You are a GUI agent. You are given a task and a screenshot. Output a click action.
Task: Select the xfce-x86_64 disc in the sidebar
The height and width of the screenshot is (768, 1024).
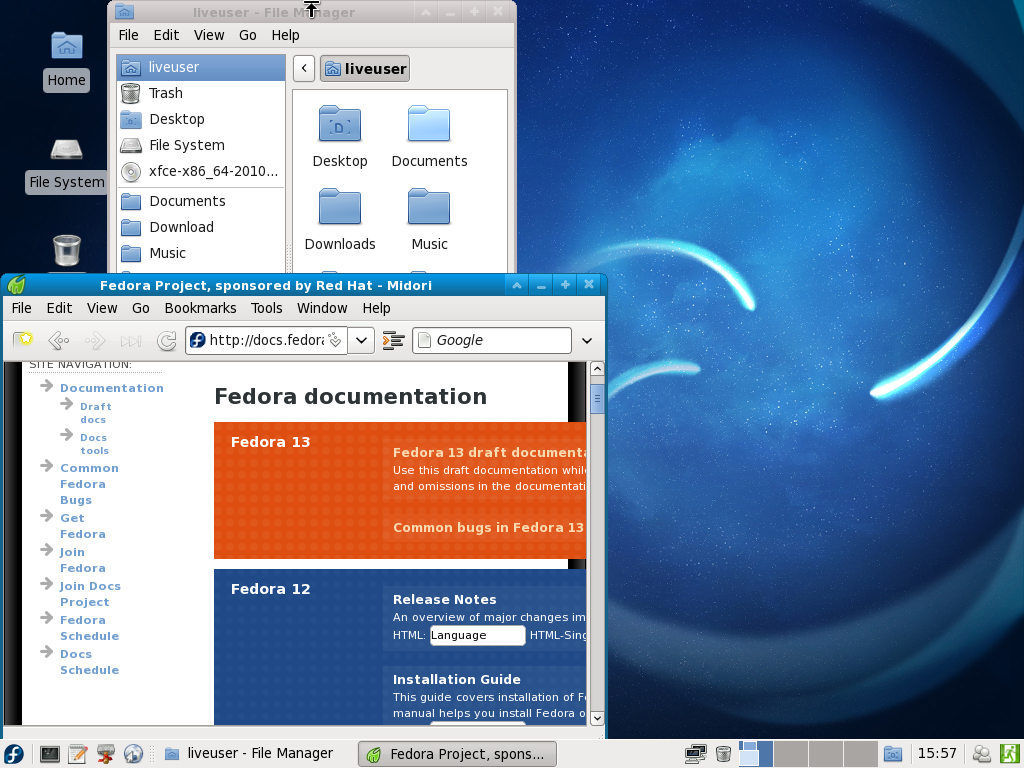(x=201, y=172)
